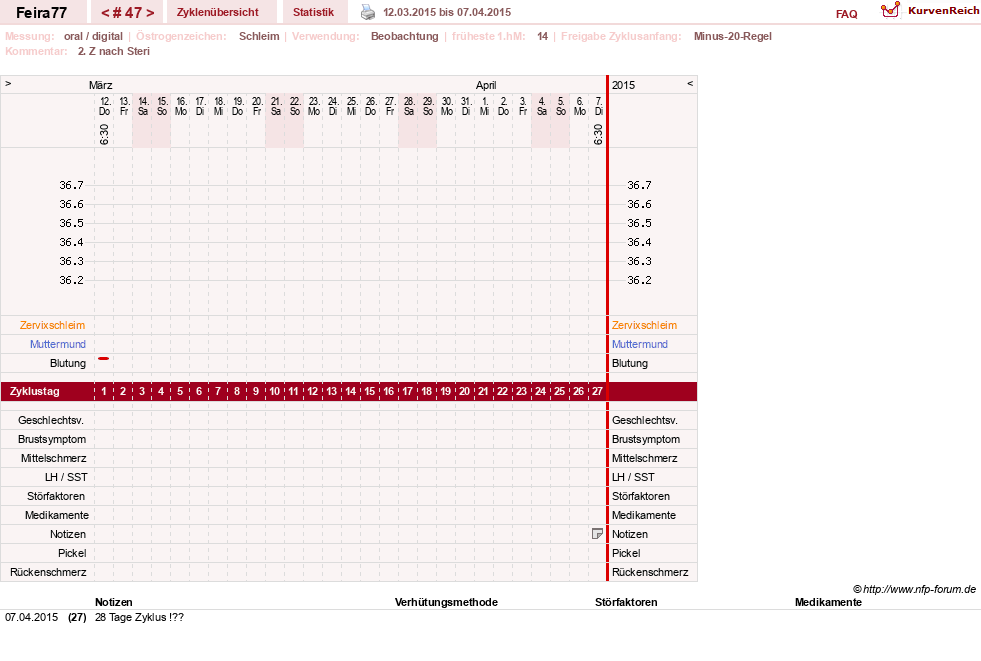Click the left Geschlechtsv. row label

(x=51, y=420)
